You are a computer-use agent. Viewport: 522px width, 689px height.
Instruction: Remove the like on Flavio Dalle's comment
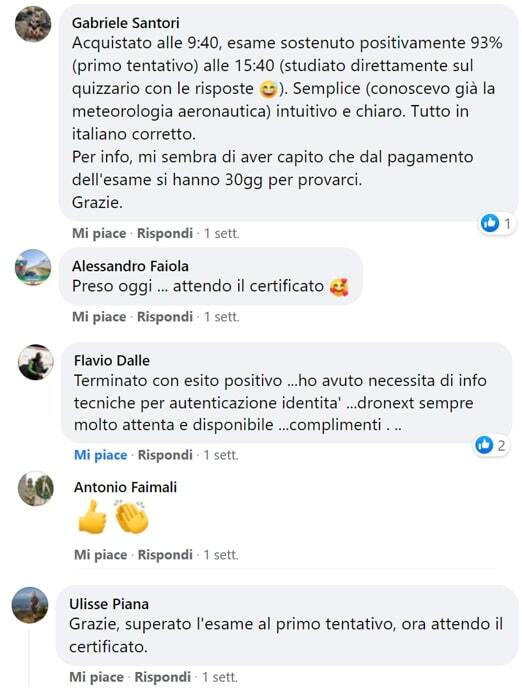tap(101, 455)
